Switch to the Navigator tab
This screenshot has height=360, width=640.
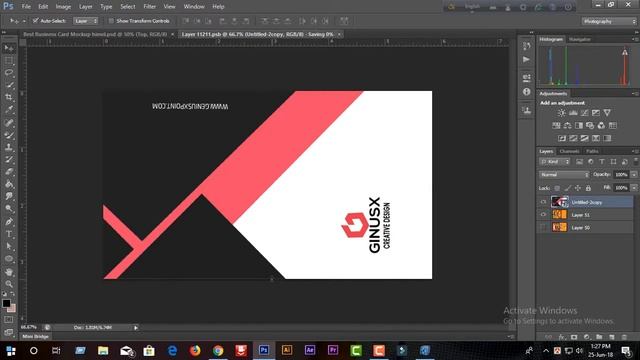(580, 40)
